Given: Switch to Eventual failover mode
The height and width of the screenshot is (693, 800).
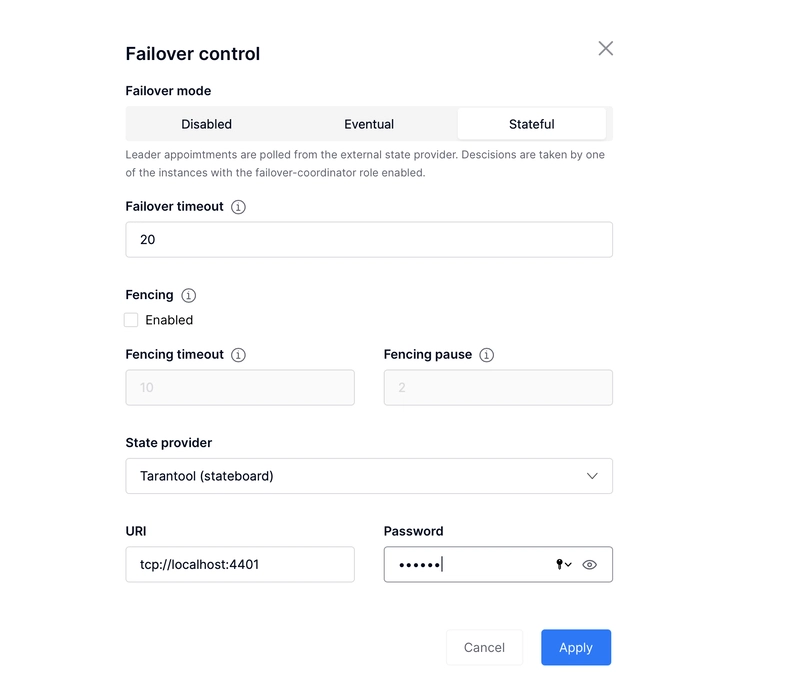Looking at the screenshot, I should tap(369, 124).
